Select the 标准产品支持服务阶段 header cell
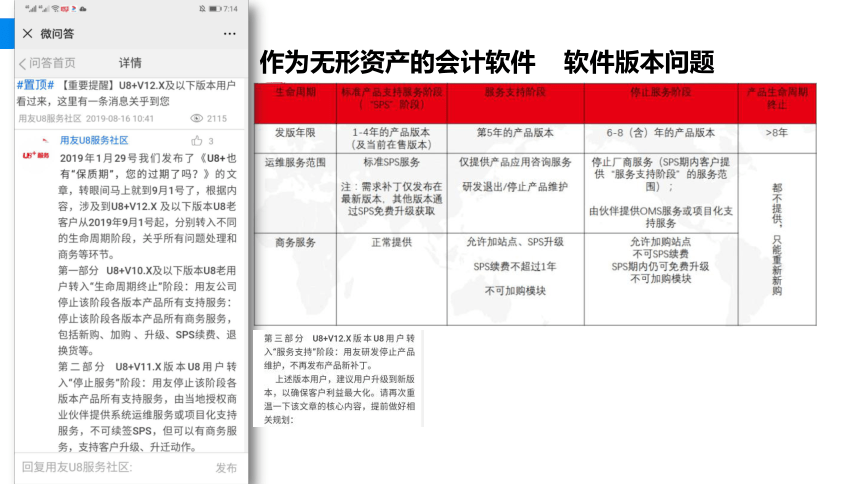860x484 pixels. [x=392, y=104]
